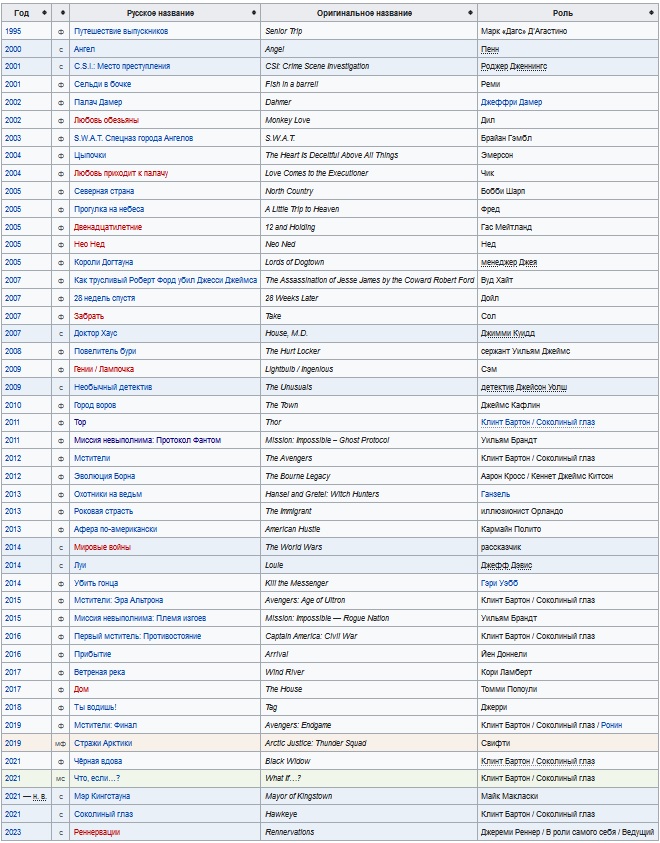Open Миссия невыполнима: Протокол Фантом link
660x843 pixels.
[147, 440]
